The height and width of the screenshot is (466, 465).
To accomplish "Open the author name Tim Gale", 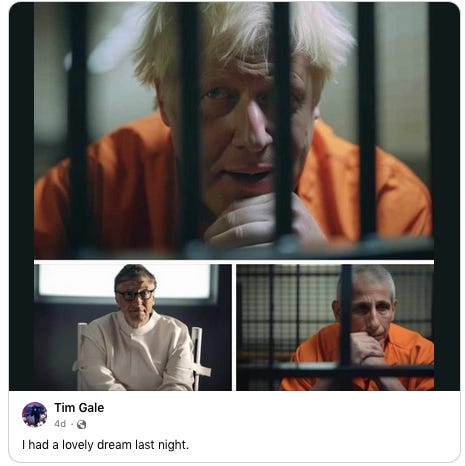I will [79, 408].
